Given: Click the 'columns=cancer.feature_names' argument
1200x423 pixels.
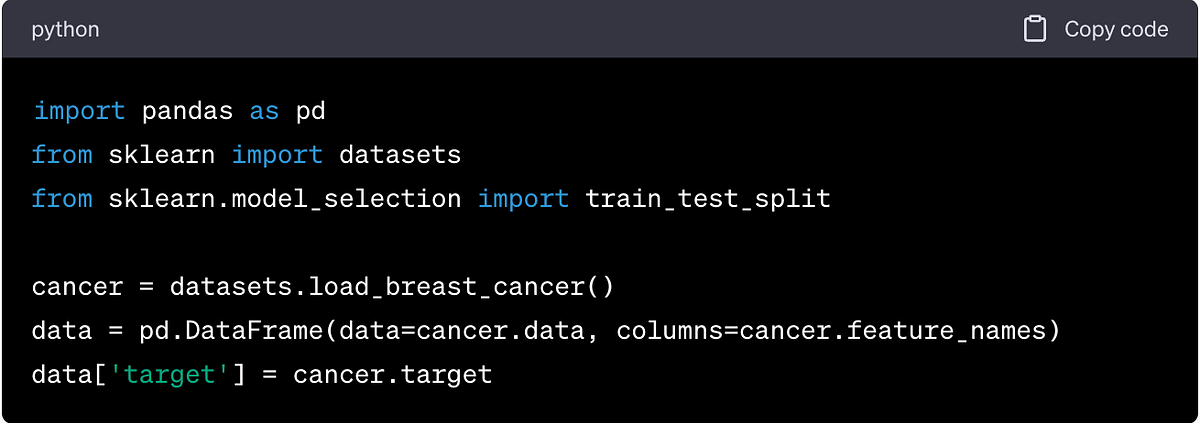Looking at the screenshot, I should pyautogui.click(x=831, y=331).
